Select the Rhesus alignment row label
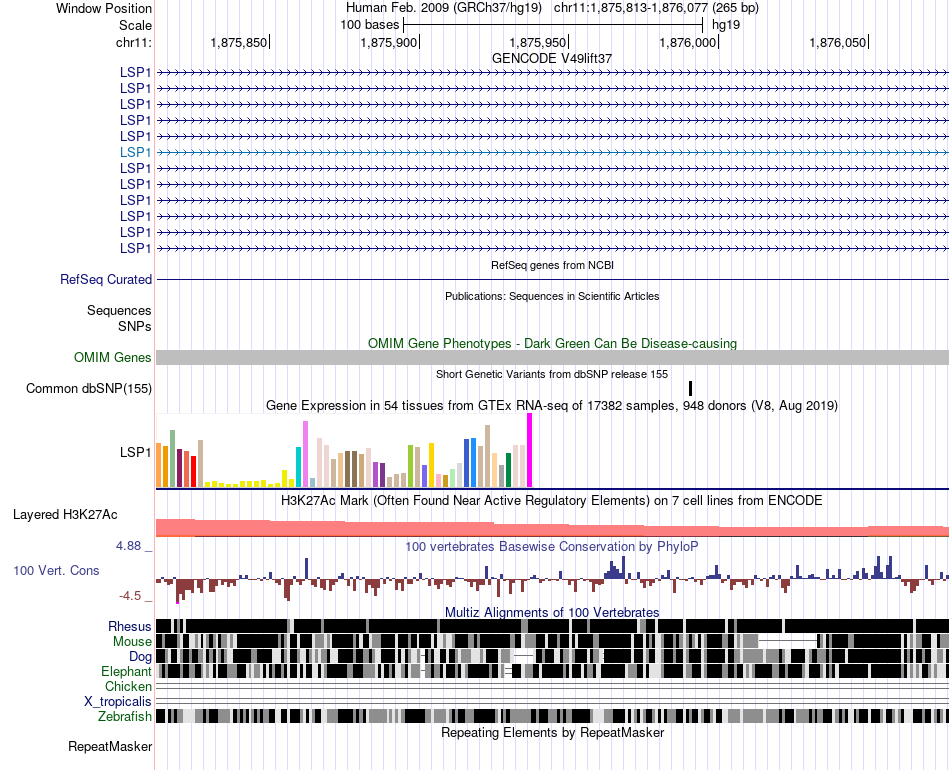Screen dimensions: 950x770 click(130, 626)
